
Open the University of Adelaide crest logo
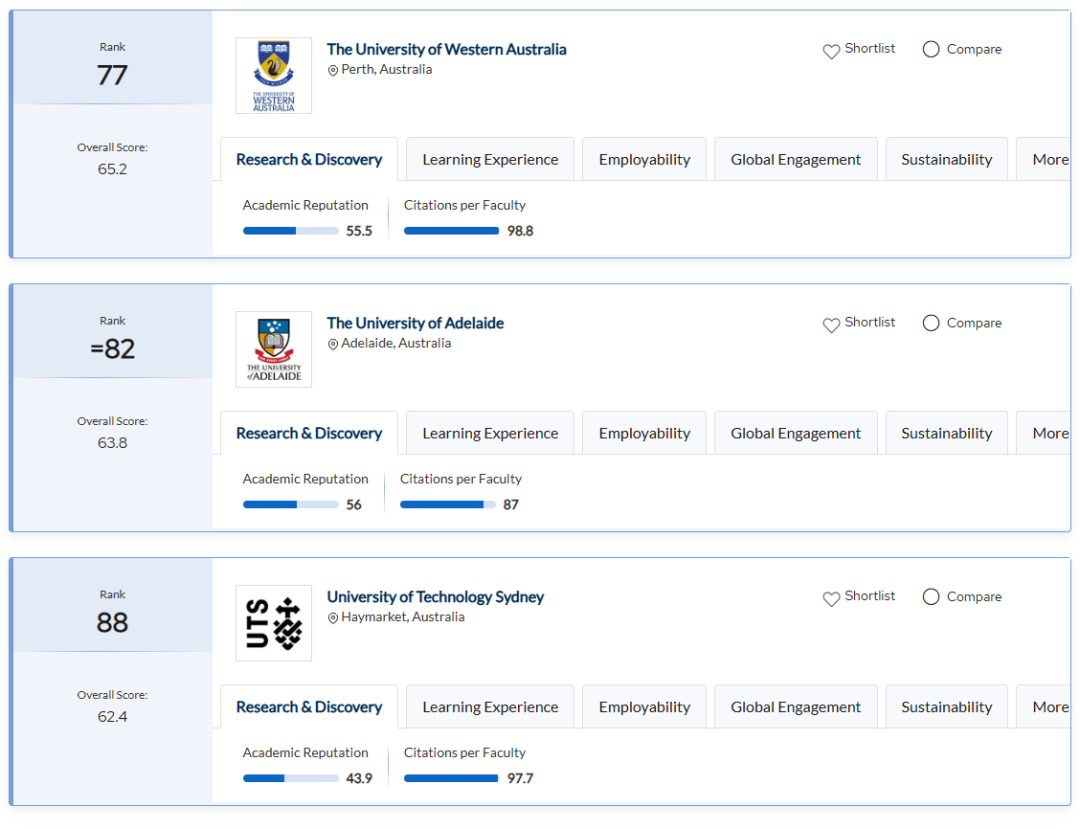(x=273, y=349)
